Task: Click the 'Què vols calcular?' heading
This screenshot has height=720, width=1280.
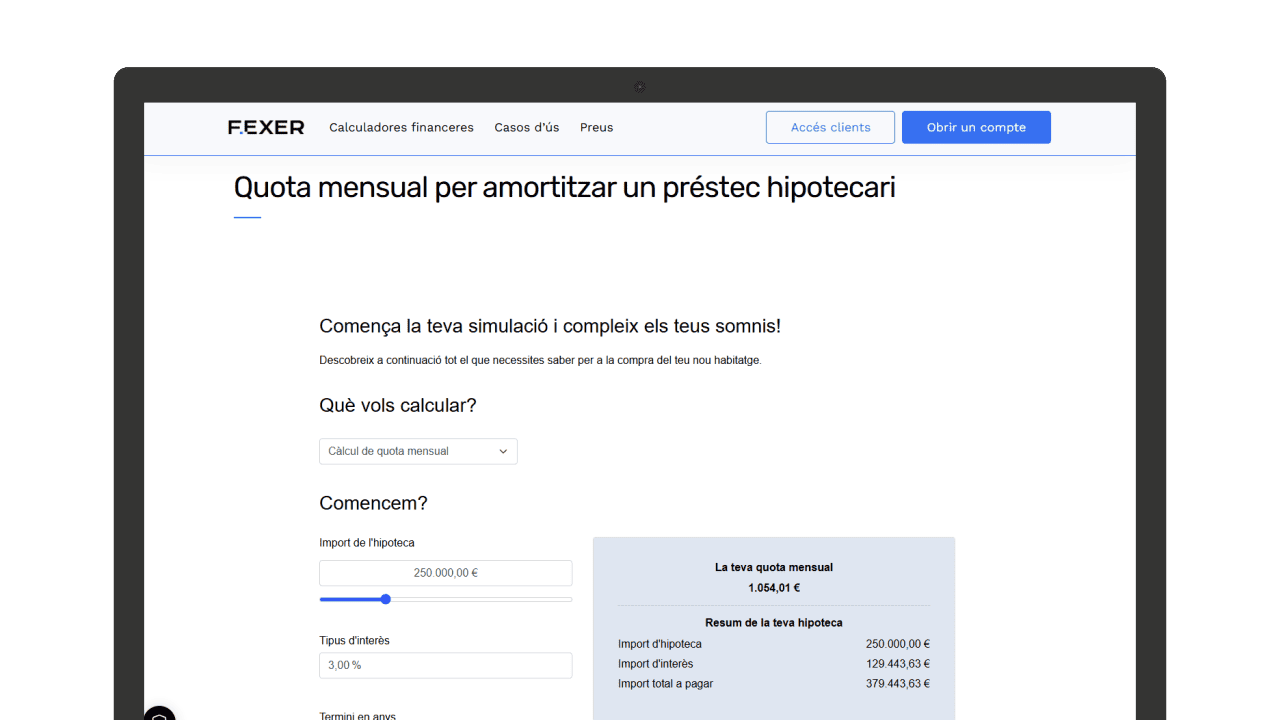Action: coord(397,405)
